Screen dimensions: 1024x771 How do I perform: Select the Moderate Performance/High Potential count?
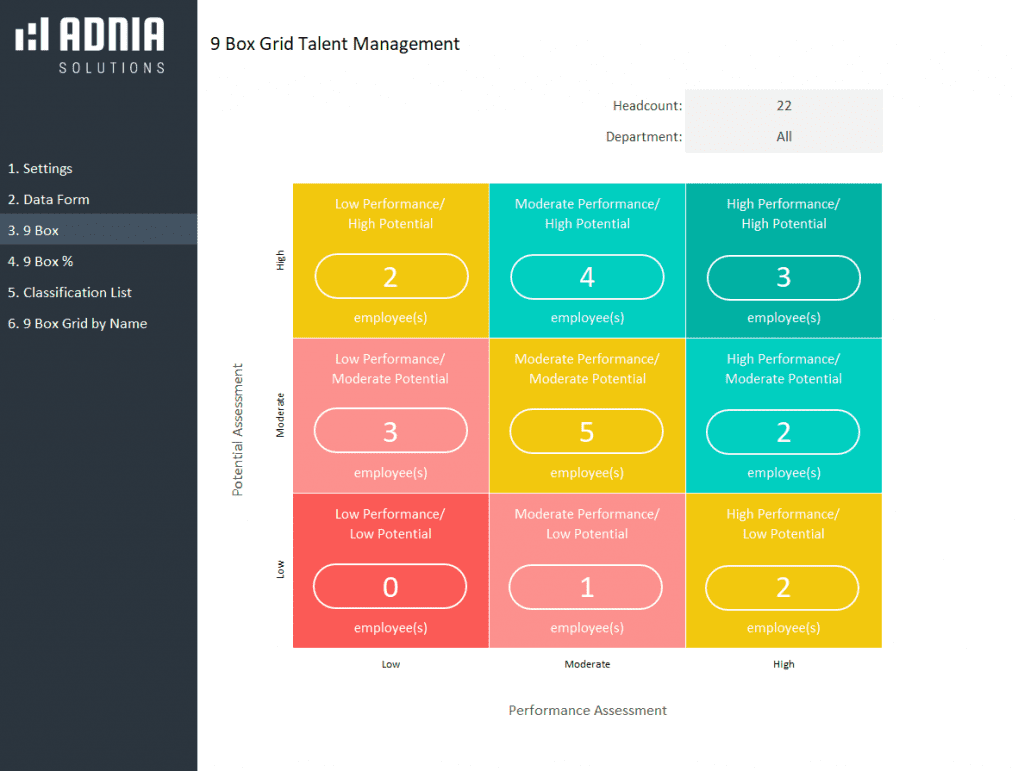click(x=587, y=277)
